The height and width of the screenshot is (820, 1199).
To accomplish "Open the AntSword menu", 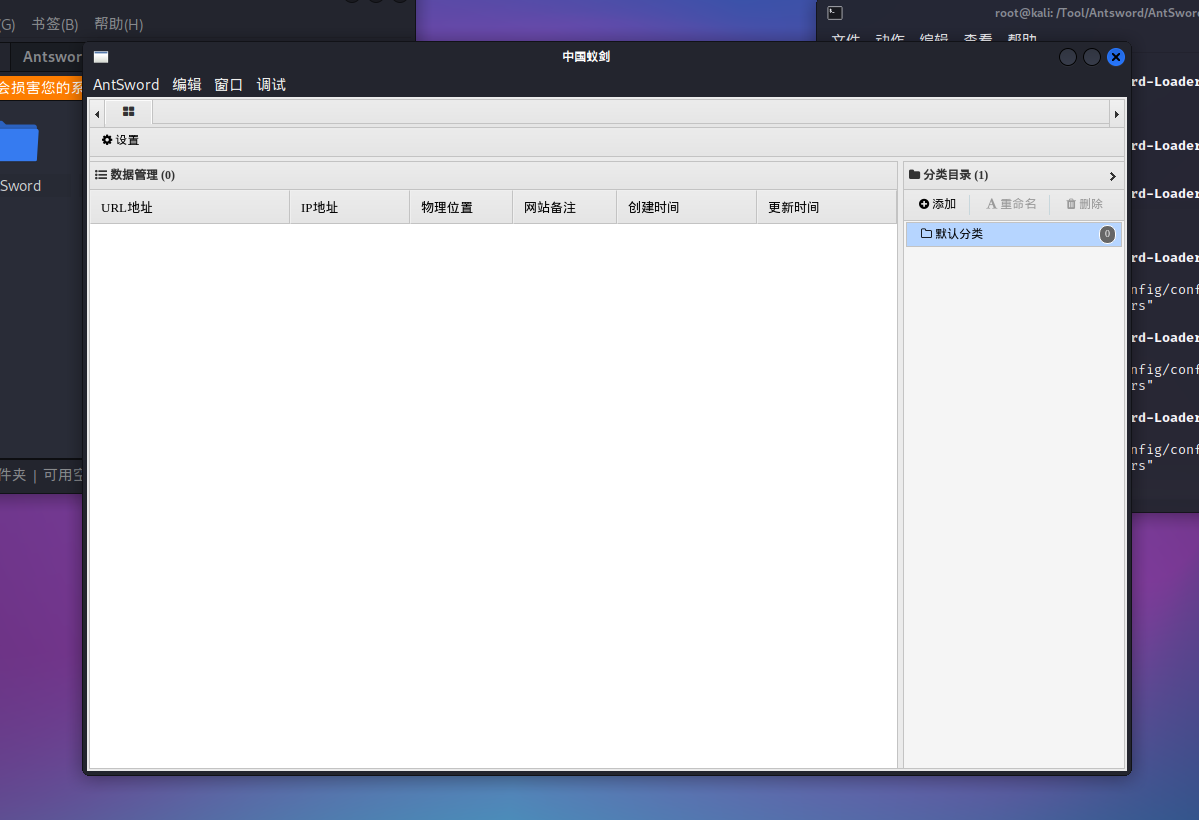I will pyautogui.click(x=126, y=84).
